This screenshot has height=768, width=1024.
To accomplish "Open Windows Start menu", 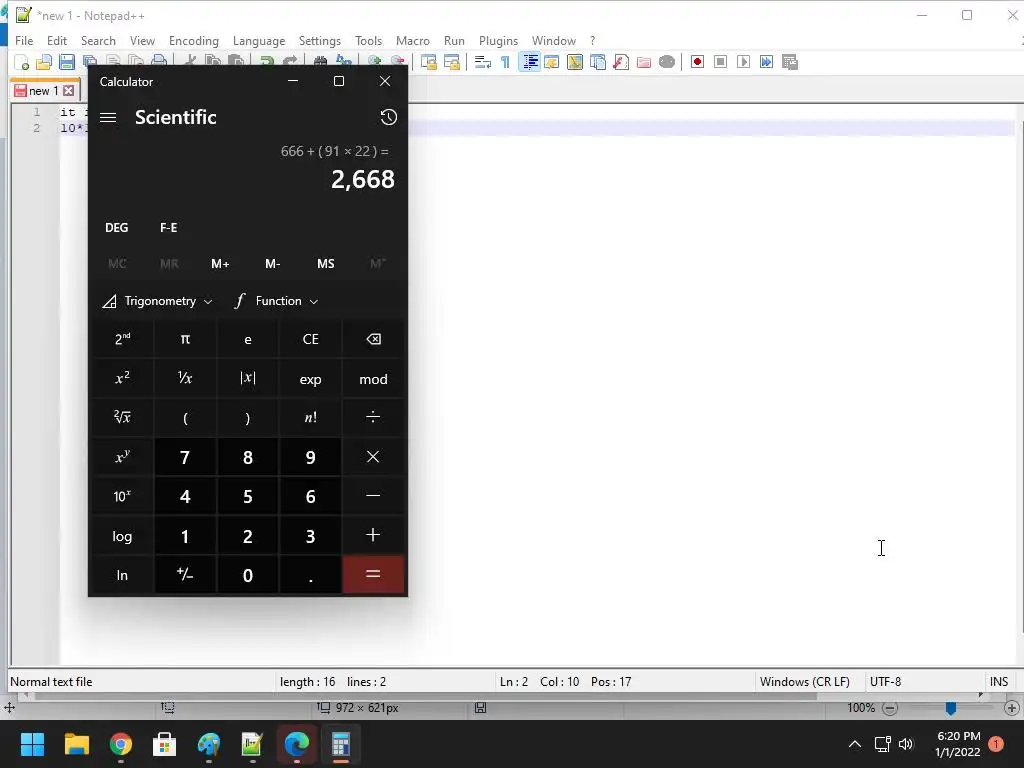I will (32, 744).
